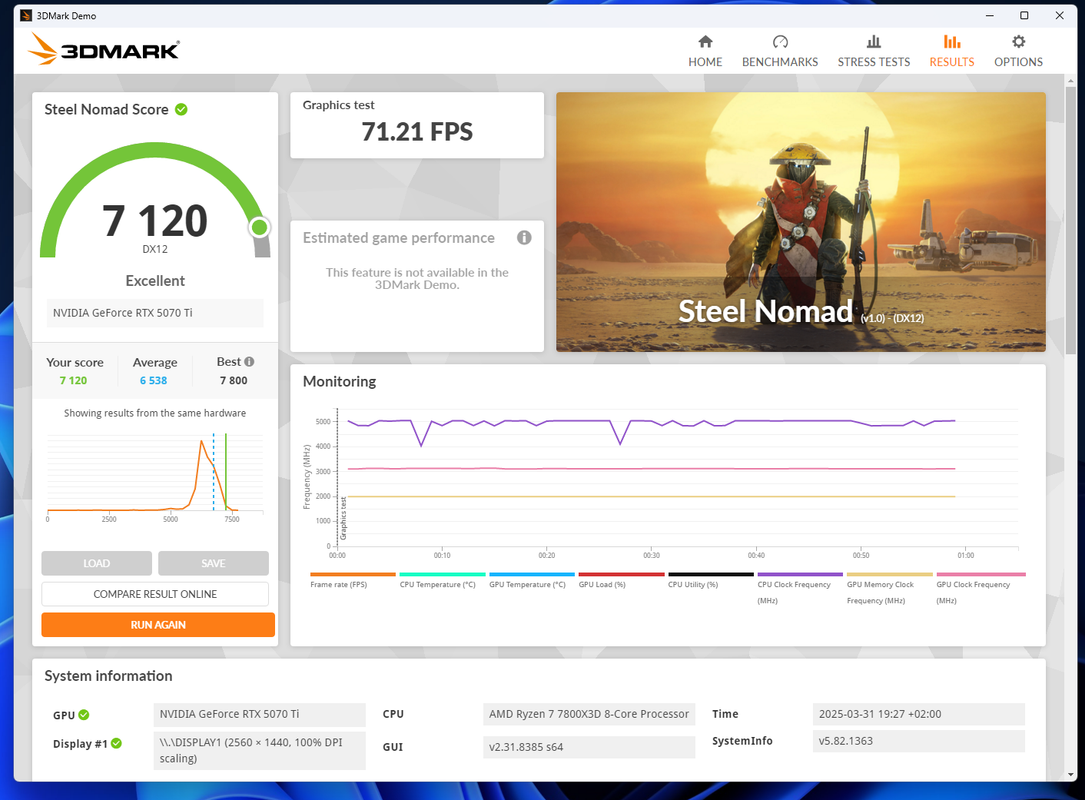The height and width of the screenshot is (800, 1085).
Task: Toggle the GPU Clock Frequency legend
Action: (x=981, y=588)
